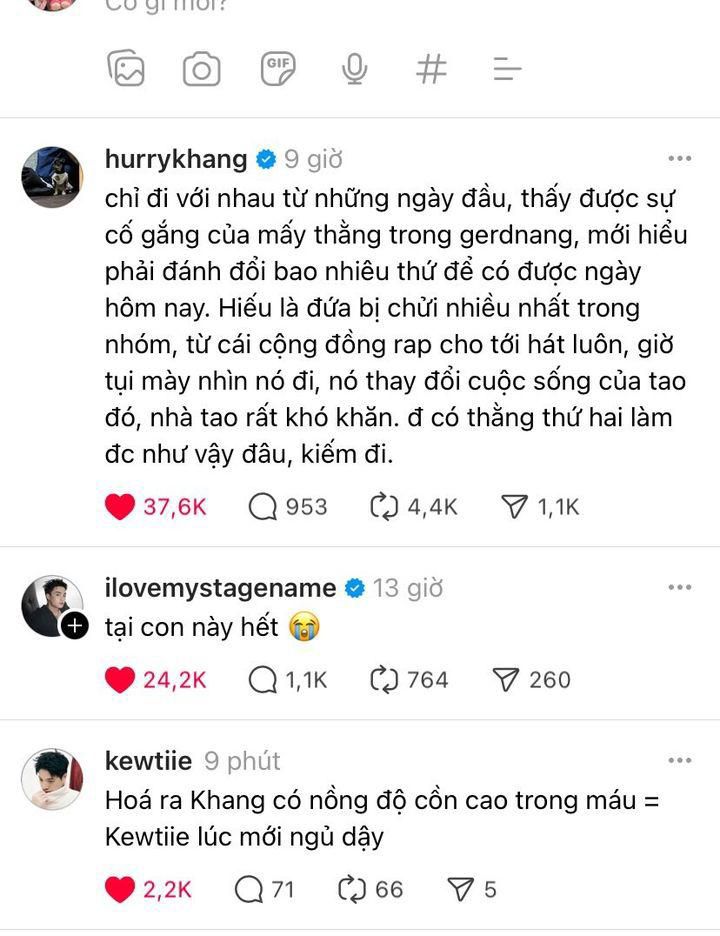Open the camera icon in composer
720x936 pixels.
[201, 69]
